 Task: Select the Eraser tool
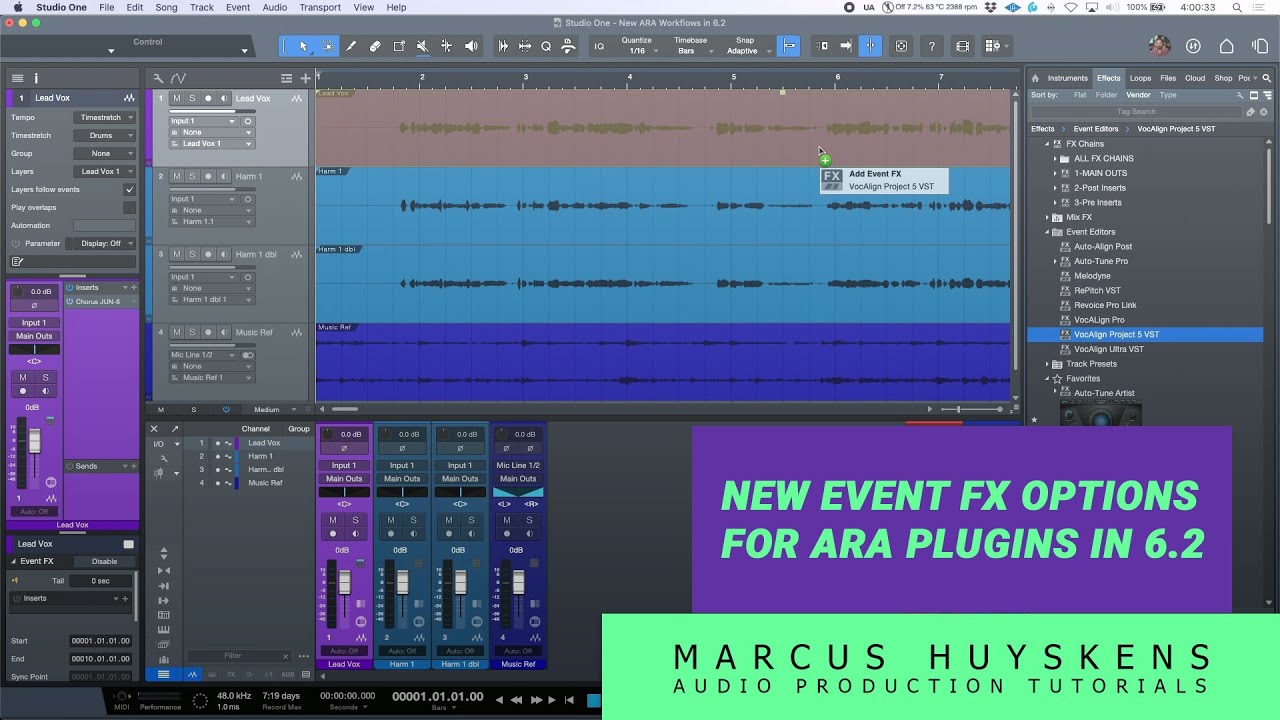pyautogui.click(x=375, y=46)
